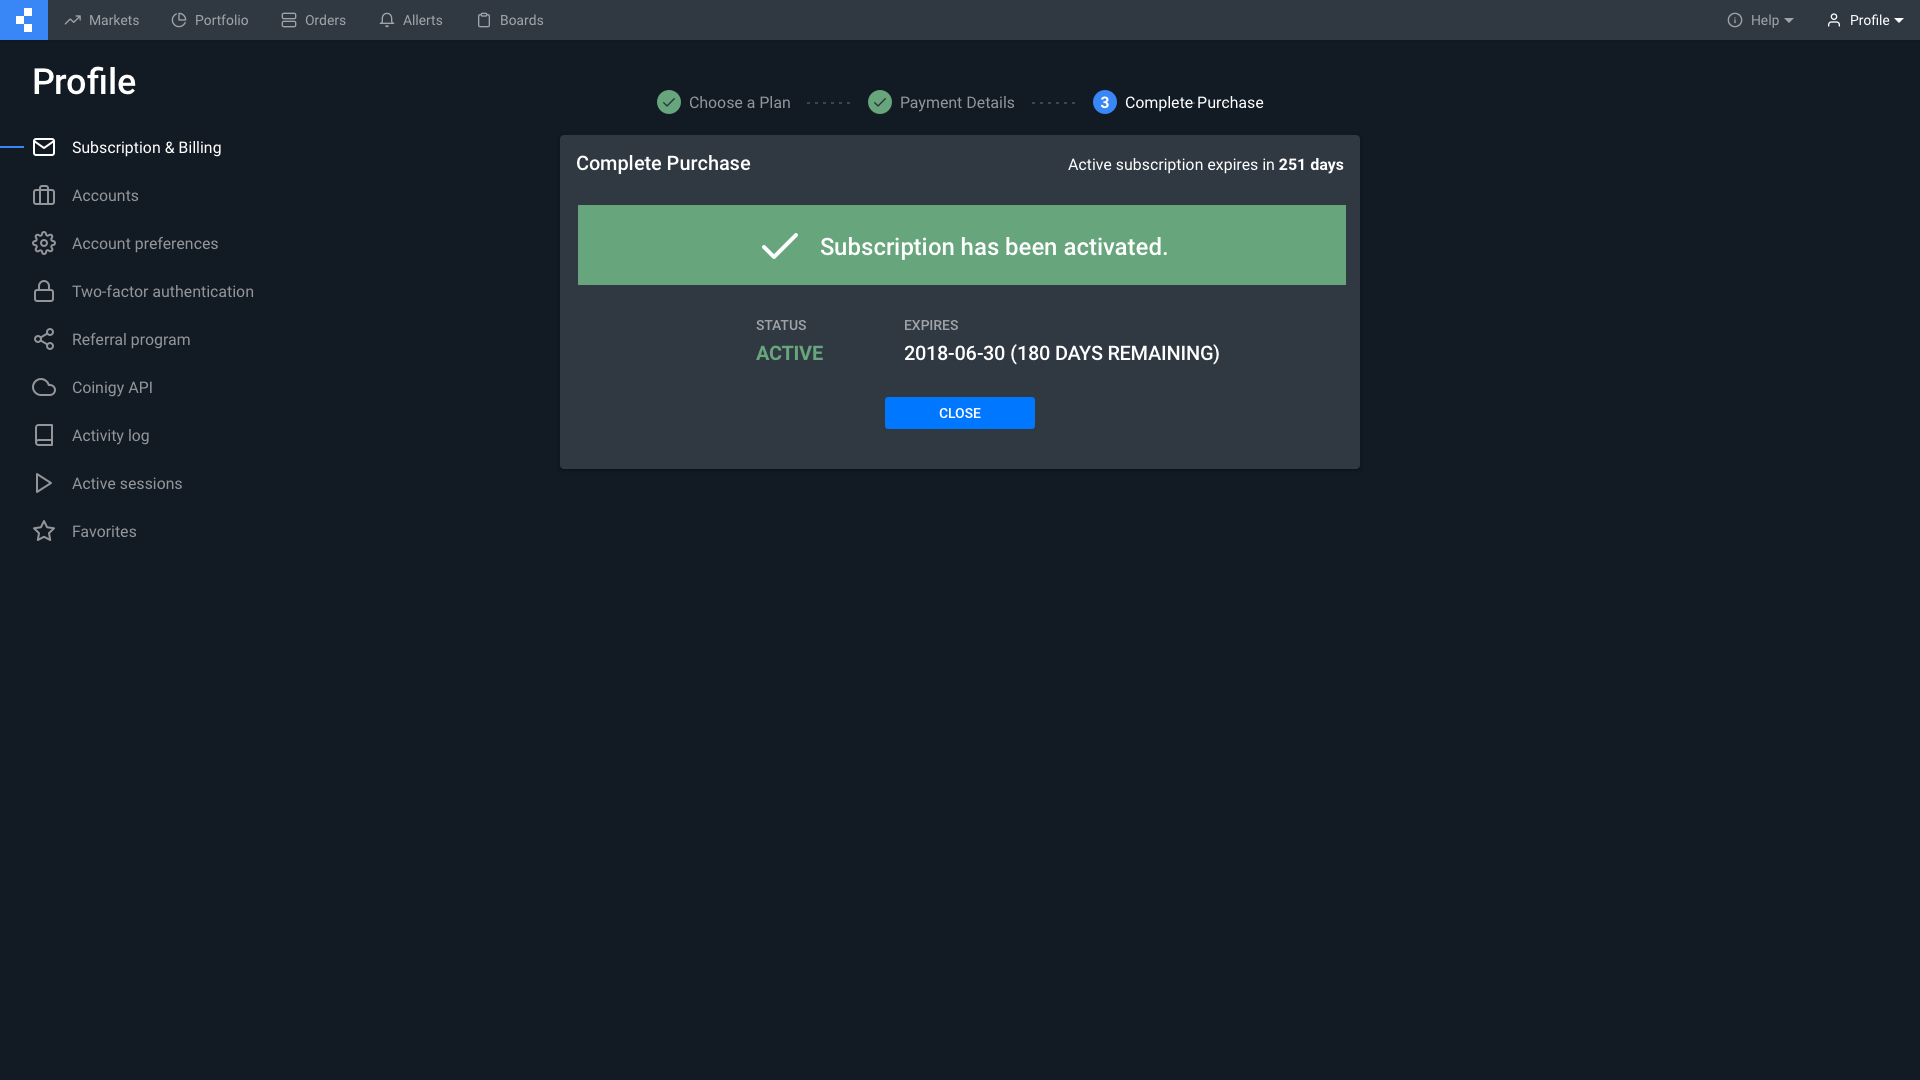Click the Active sessions play icon

pyautogui.click(x=44, y=483)
